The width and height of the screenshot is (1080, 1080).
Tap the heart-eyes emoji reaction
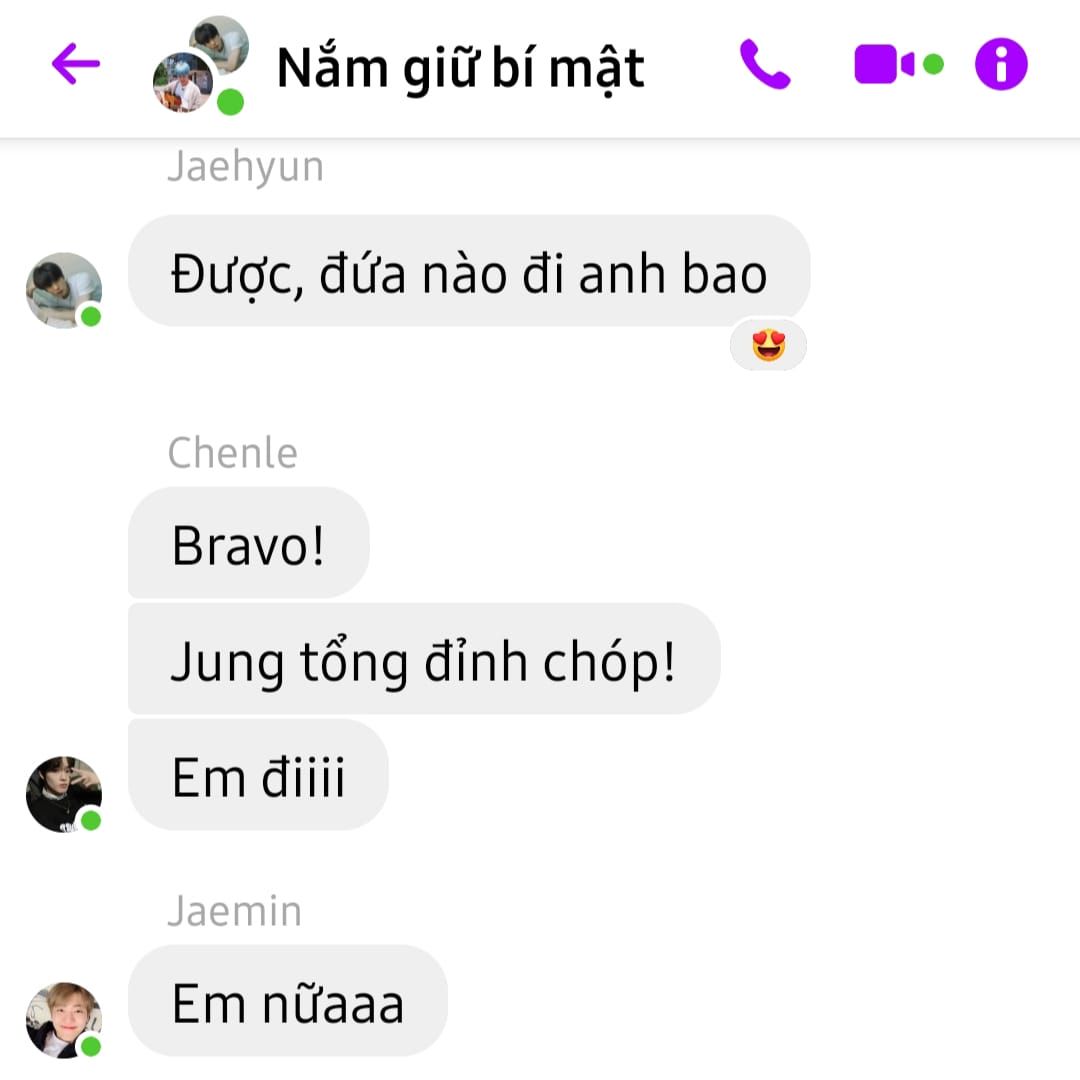769,344
